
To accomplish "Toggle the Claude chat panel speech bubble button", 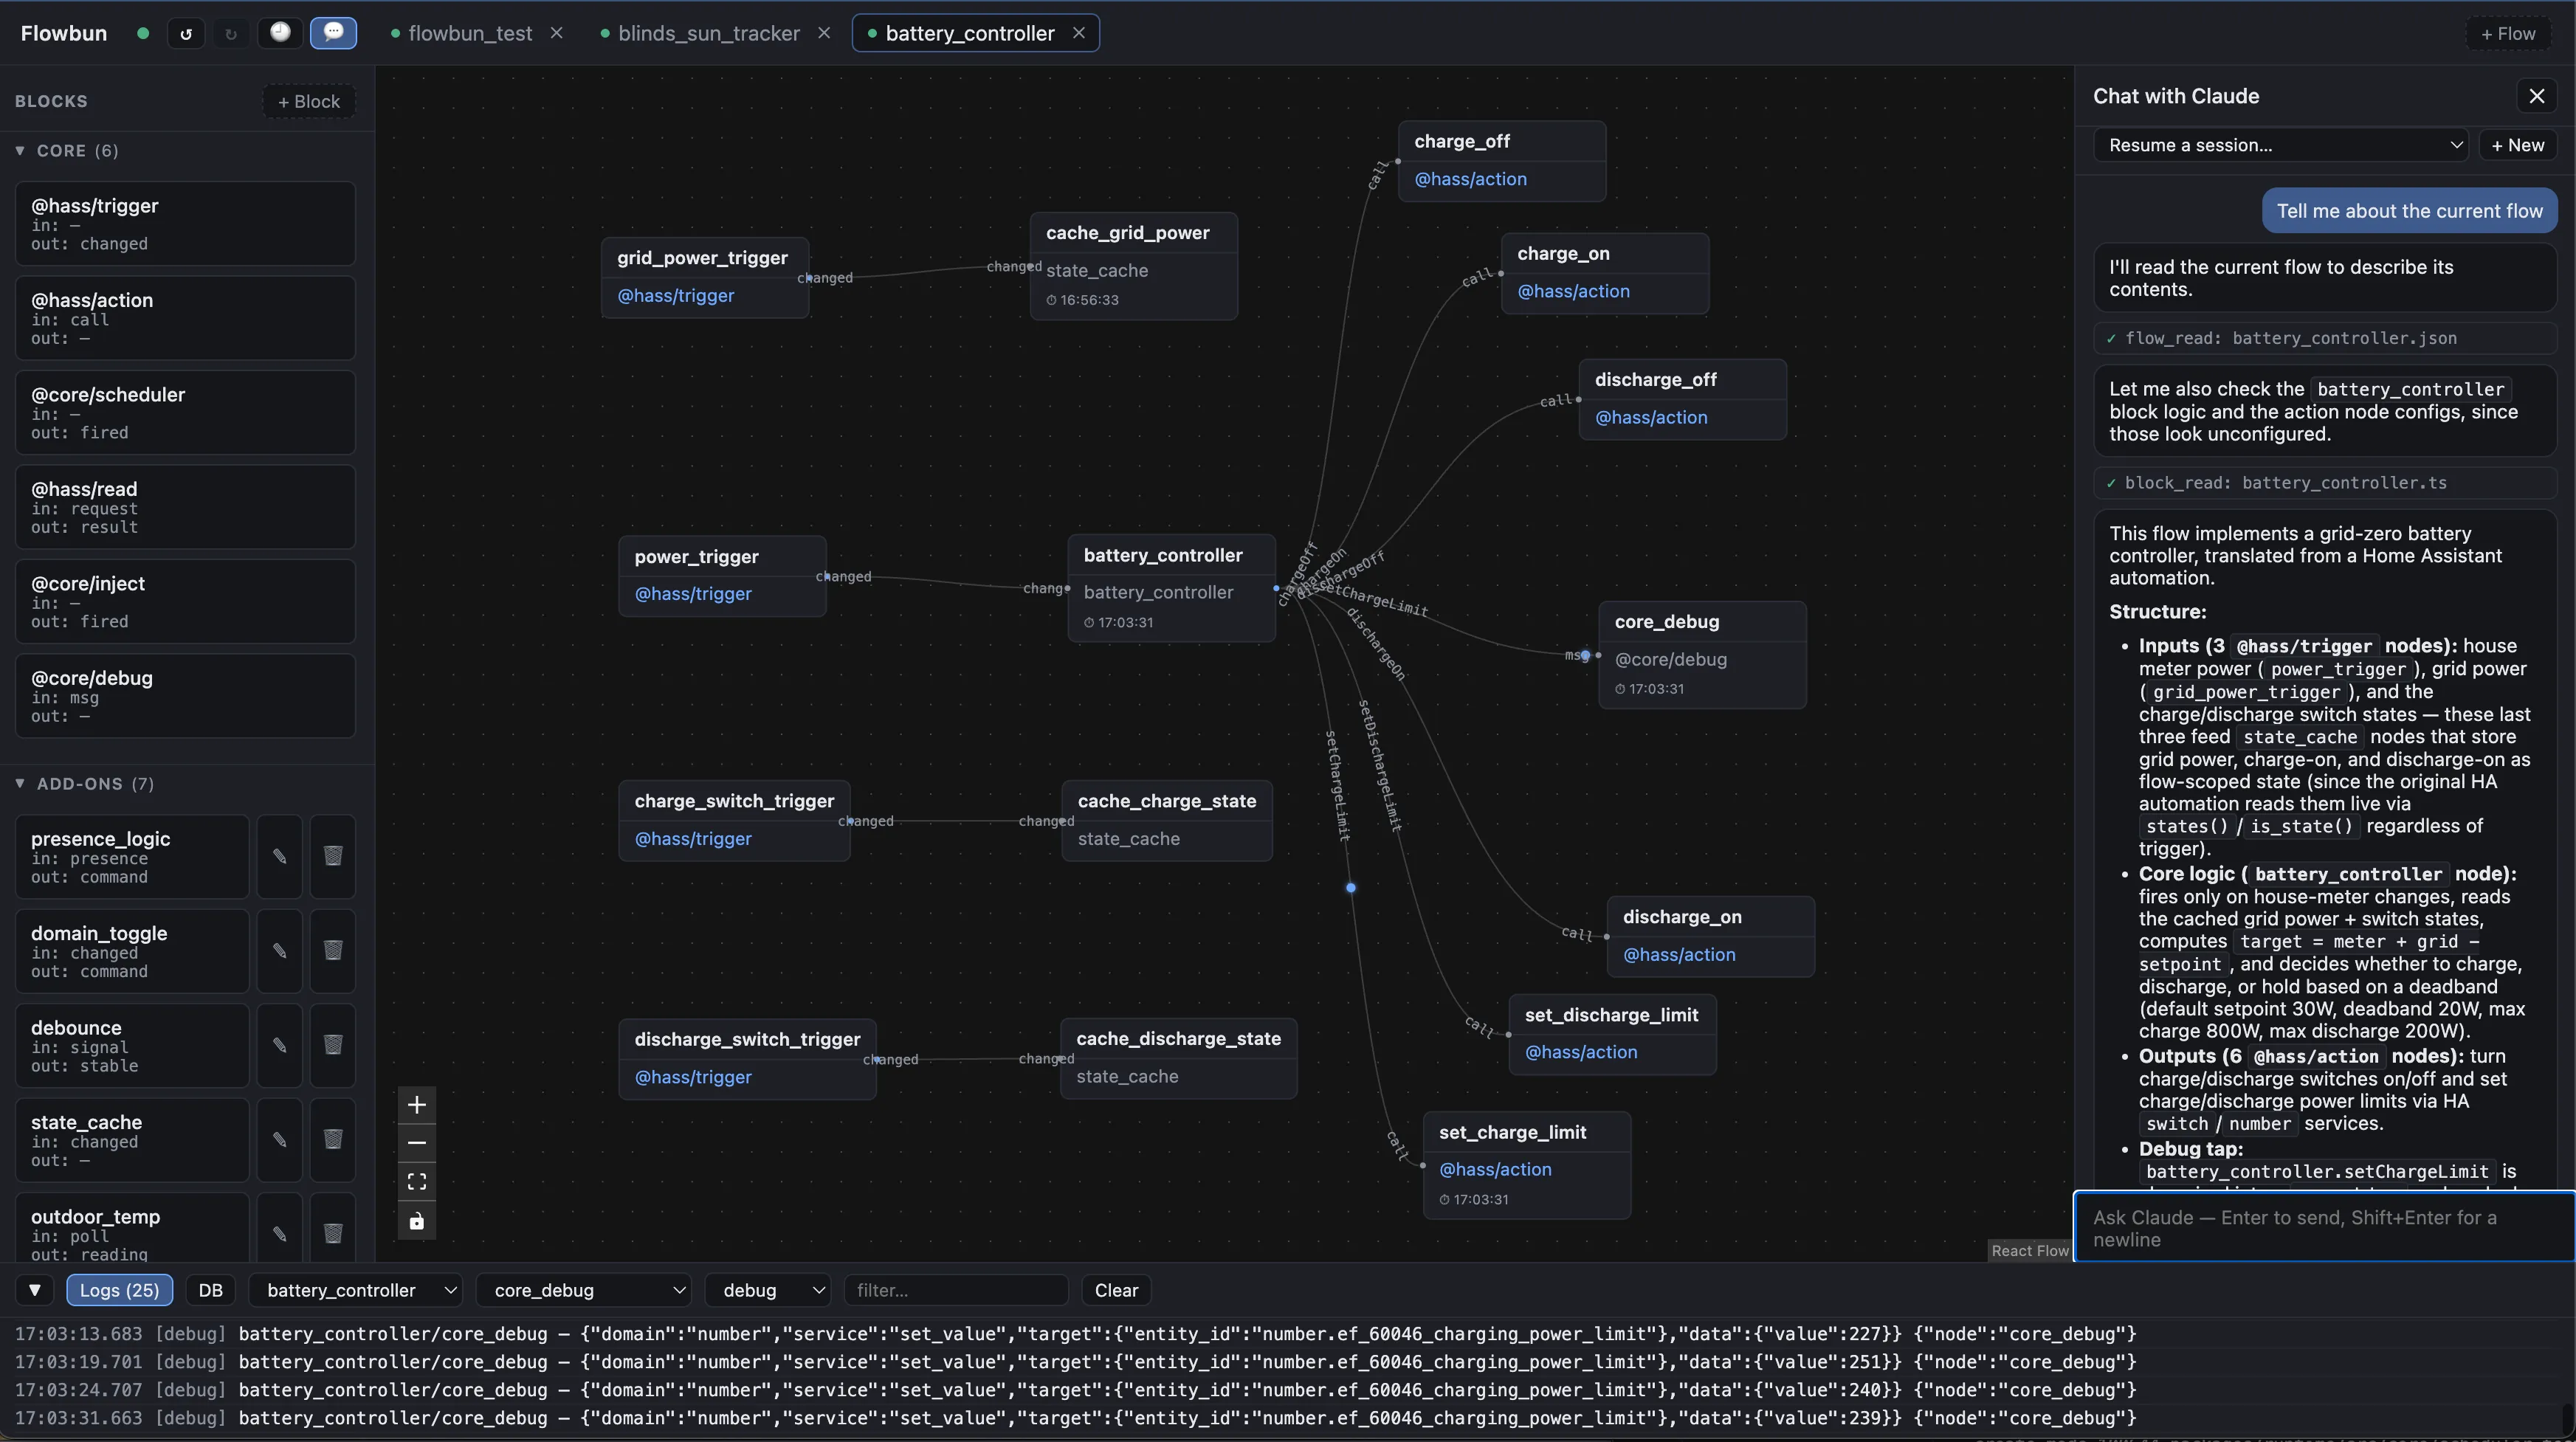I will 334,33.
